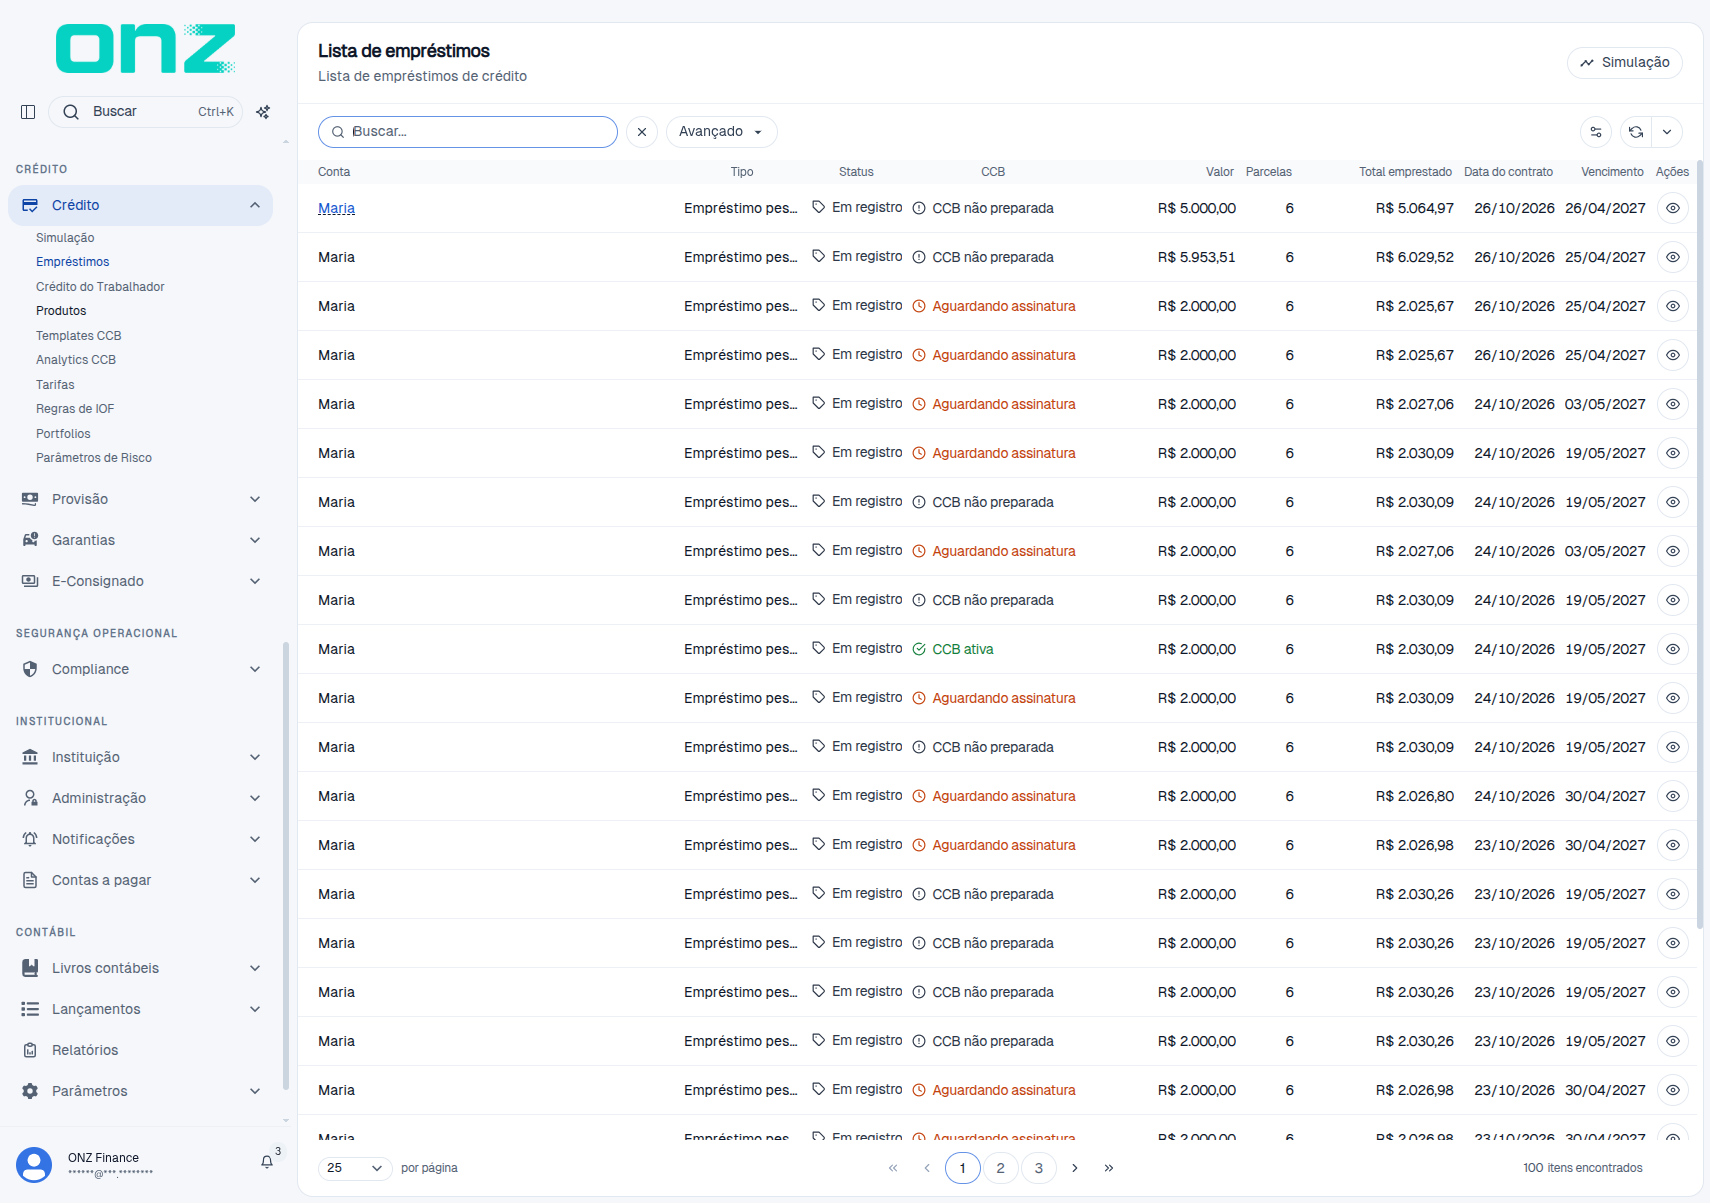
Task: Expand the E-Consignado section
Action: [140, 581]
